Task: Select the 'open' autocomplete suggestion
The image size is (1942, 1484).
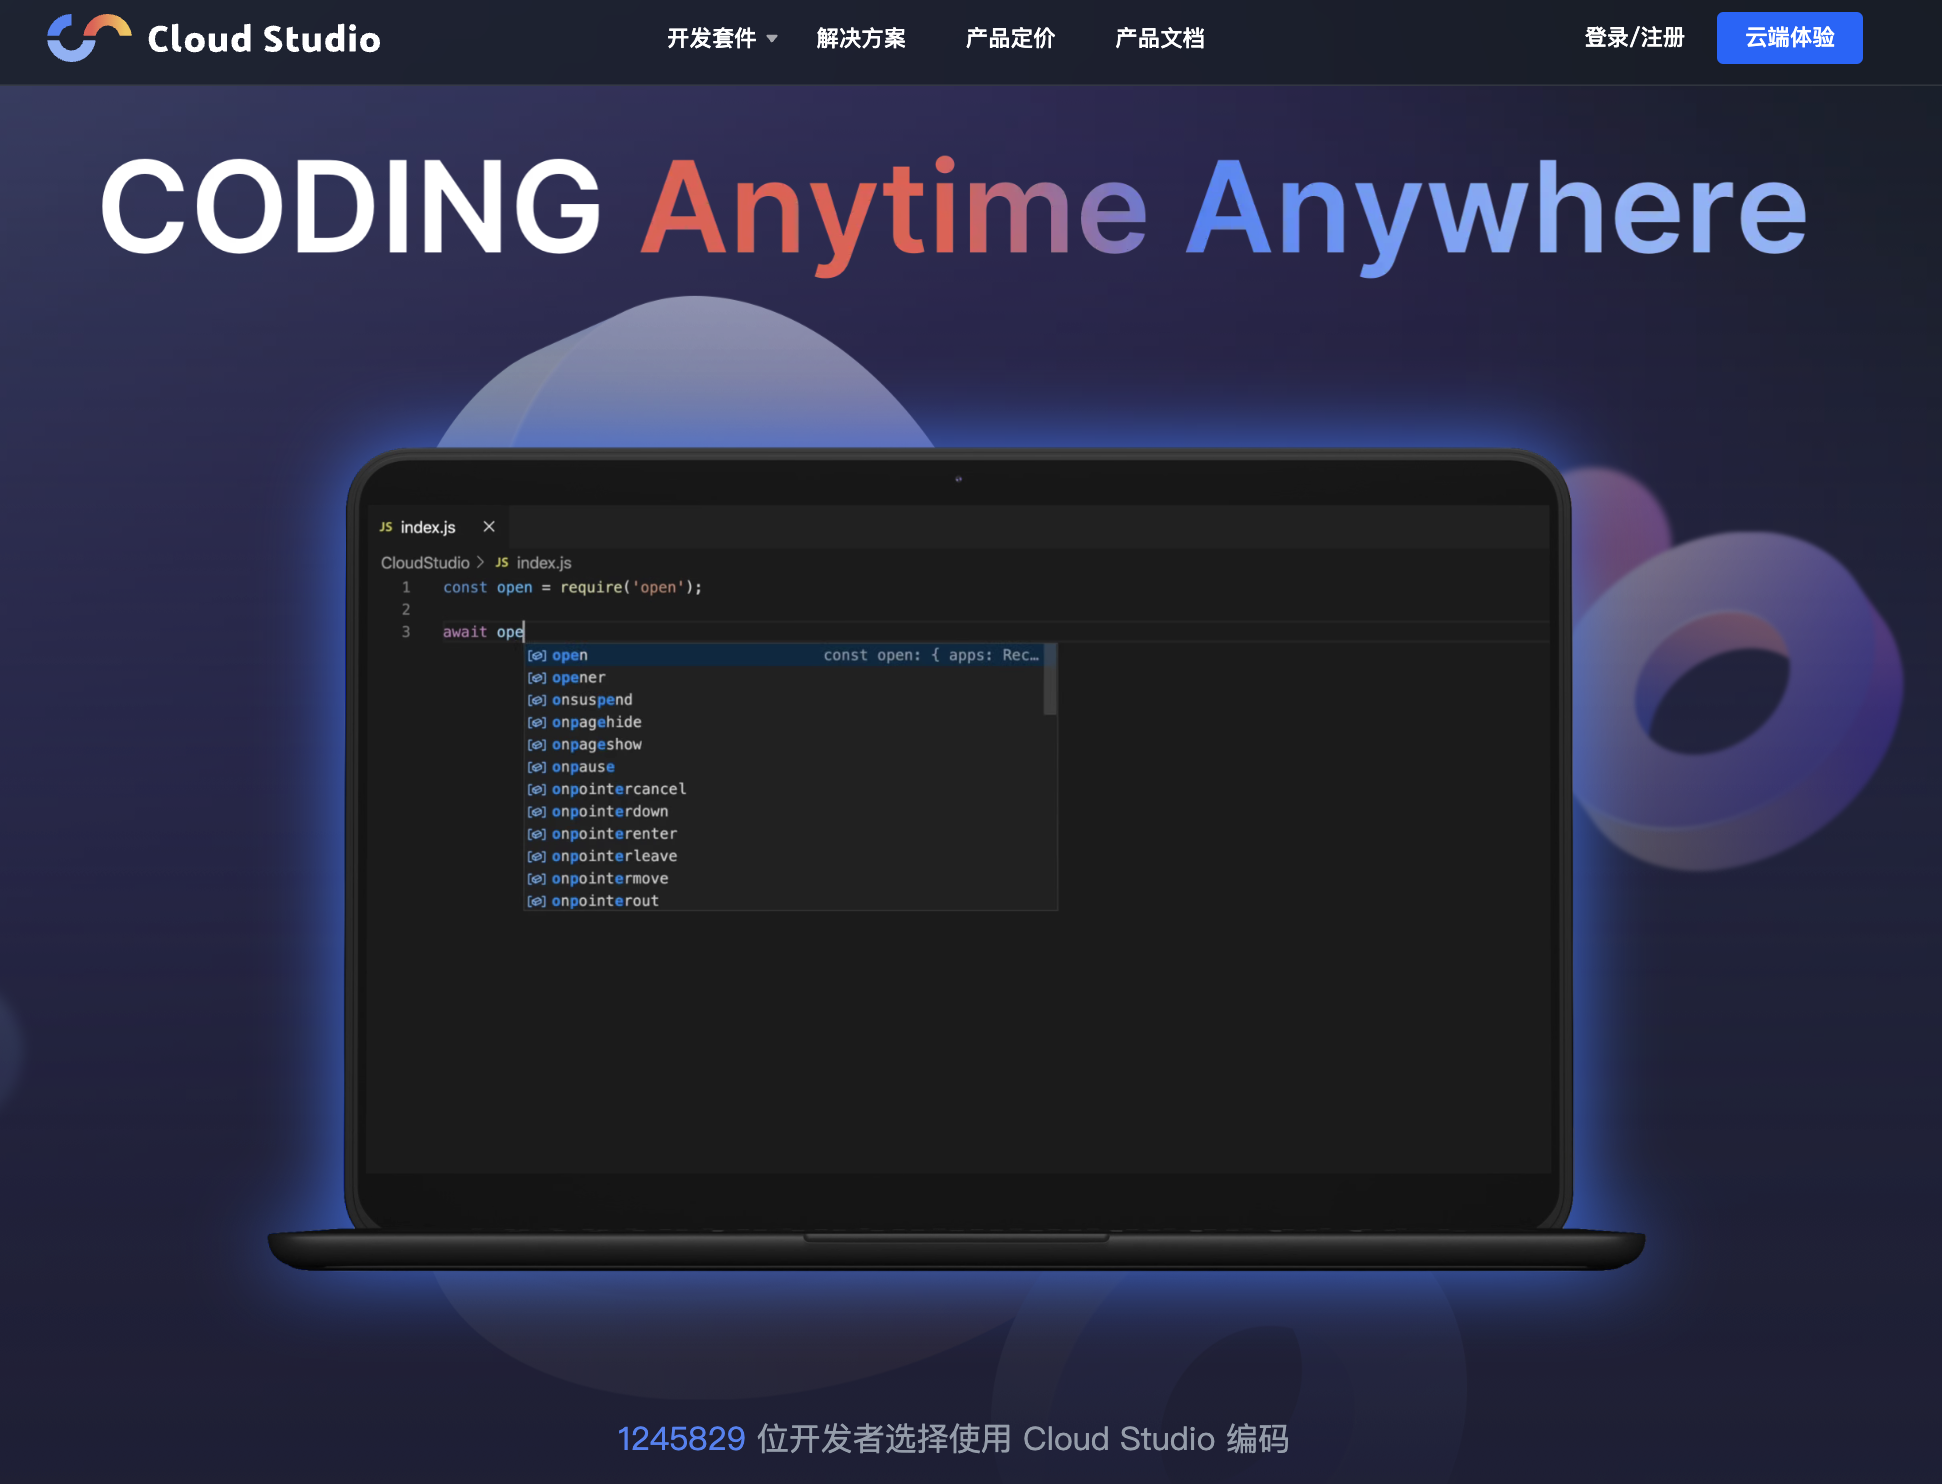Action: (x=570, y=656)
